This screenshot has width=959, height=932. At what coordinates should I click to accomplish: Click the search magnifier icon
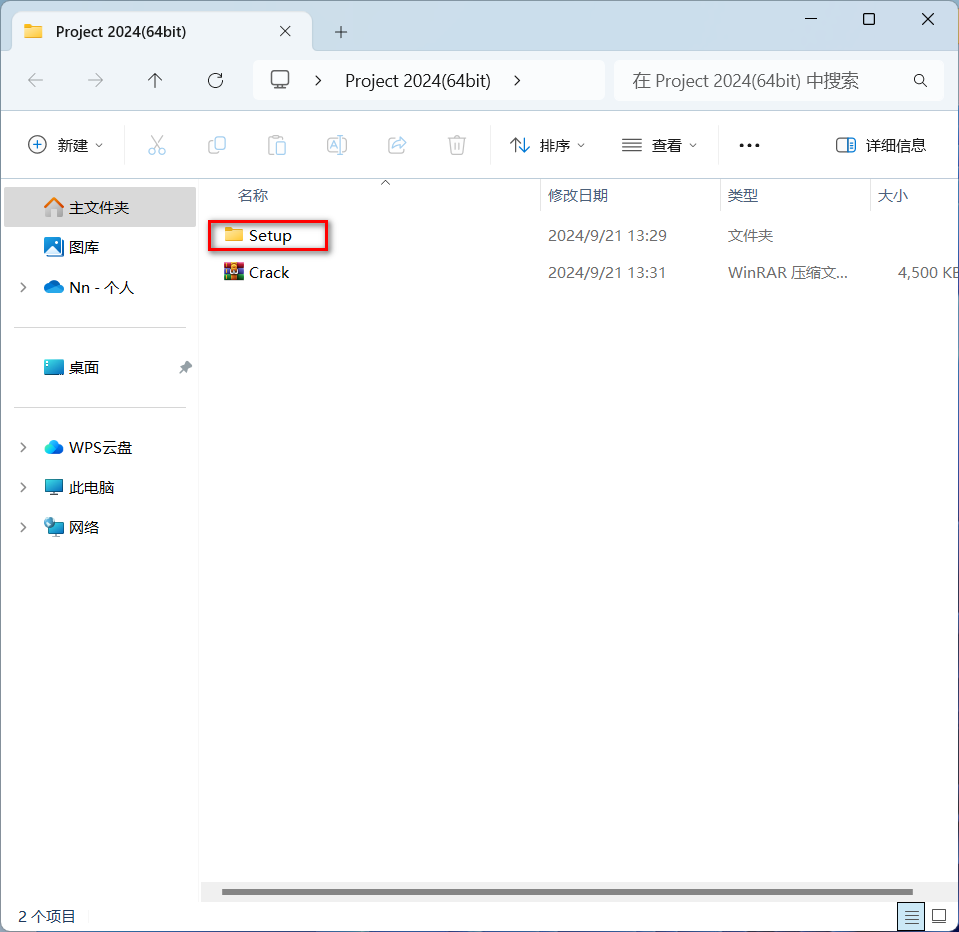click(920, 80)
